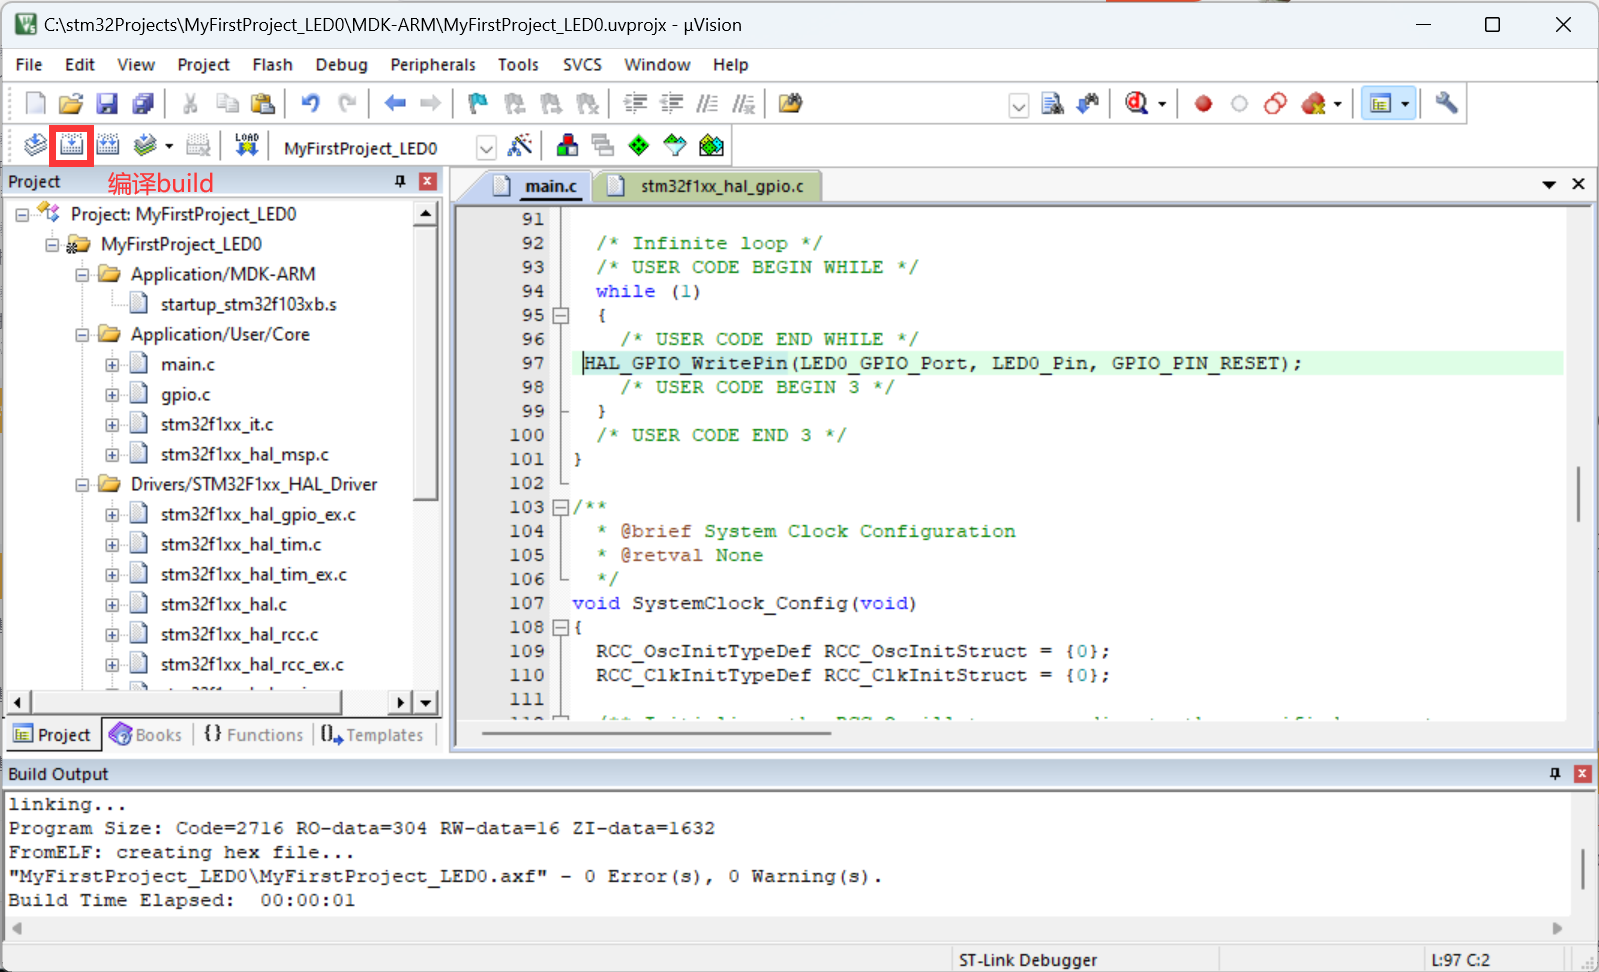
Task: Collapse the while block at line 95
Action: pos(561,315)
